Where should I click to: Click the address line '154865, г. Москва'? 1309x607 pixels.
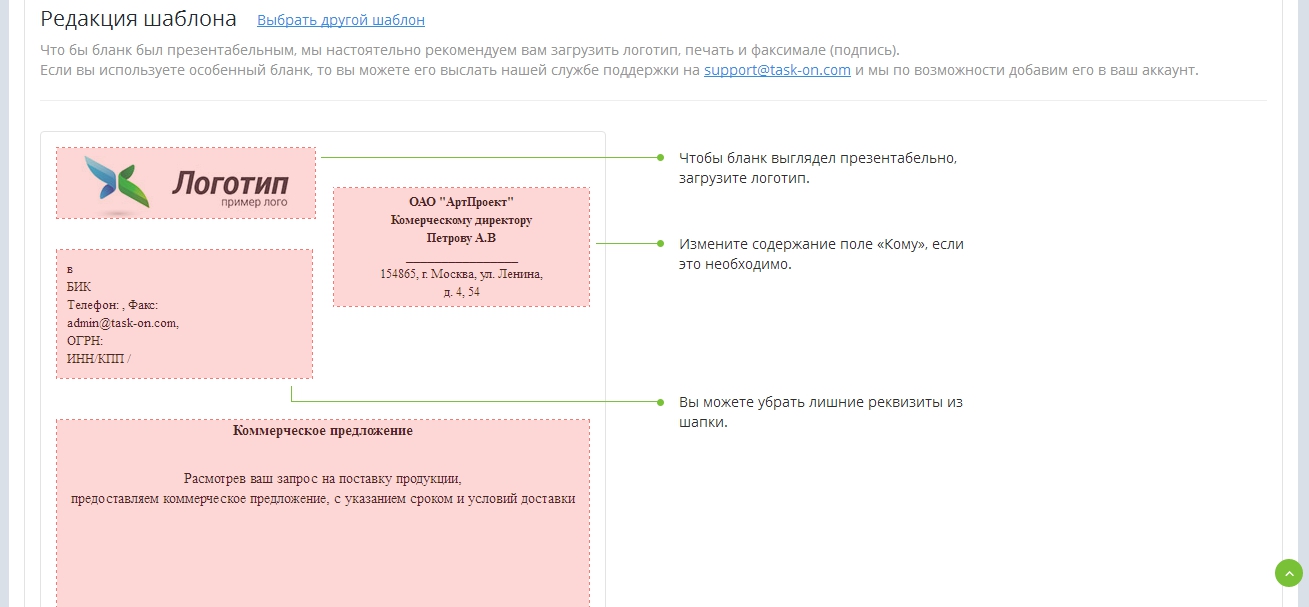(x=461, y=274)
